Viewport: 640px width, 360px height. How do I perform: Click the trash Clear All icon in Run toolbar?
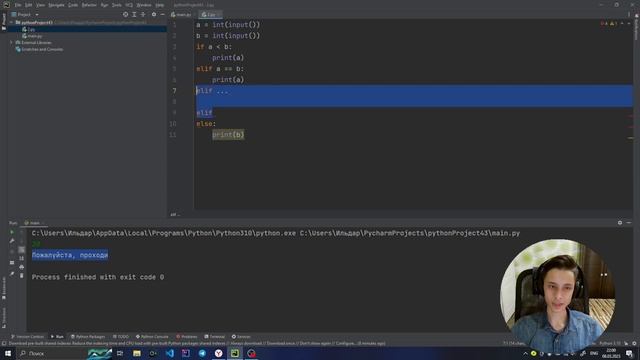point(22,276)
